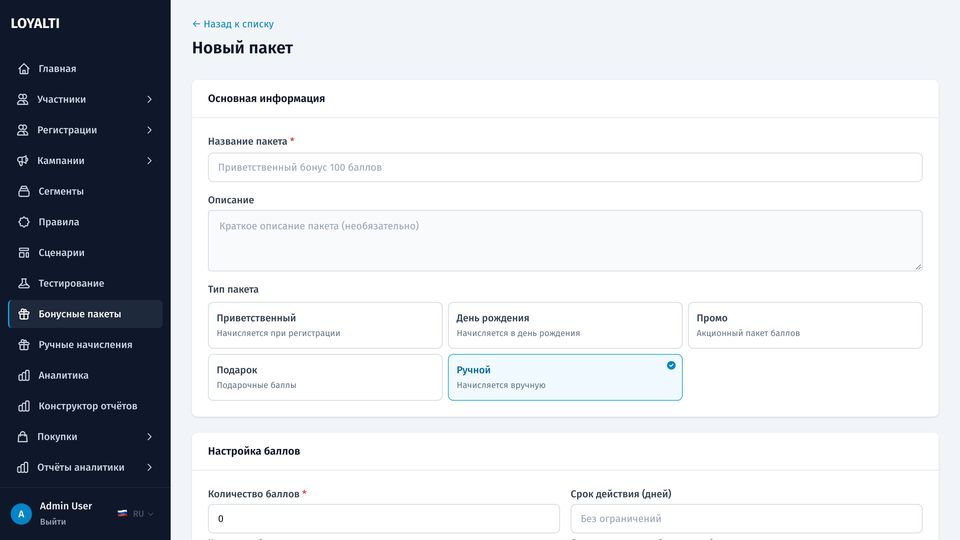Click the Кампании megaphone icon
960x540 pixels.
(23, 160)
